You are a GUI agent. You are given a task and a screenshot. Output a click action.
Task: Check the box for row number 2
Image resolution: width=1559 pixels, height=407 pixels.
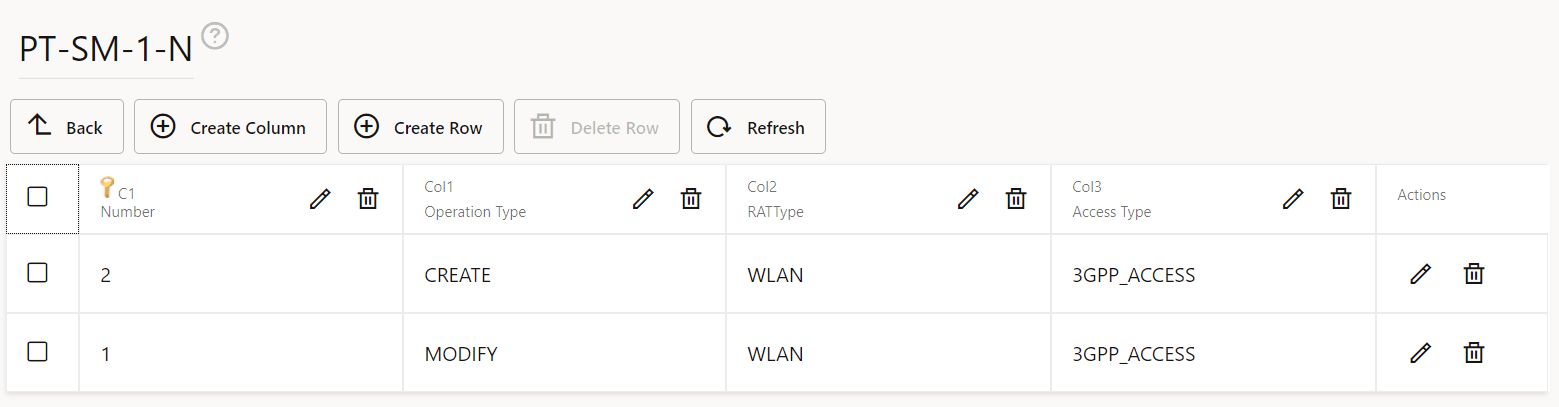click(x=37, y=272)
